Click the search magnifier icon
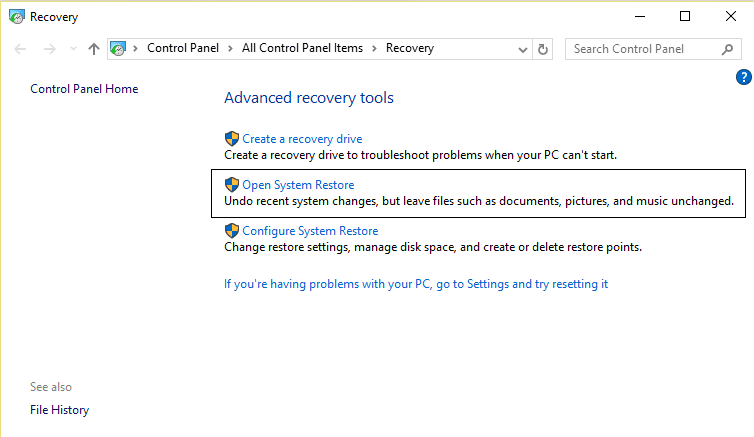Image resolution: width=754 pixels, height=437 pixels. (x=727, y=49)
